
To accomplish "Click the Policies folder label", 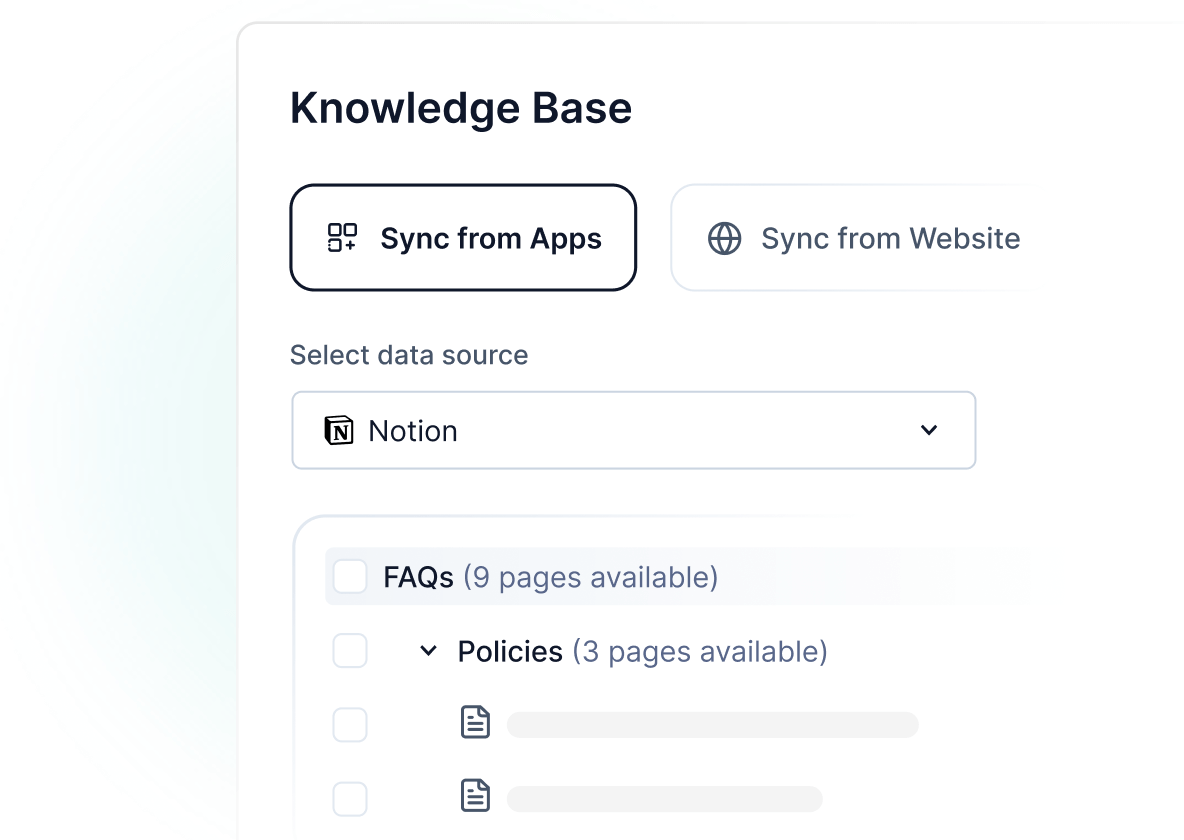I will [510, 651].
